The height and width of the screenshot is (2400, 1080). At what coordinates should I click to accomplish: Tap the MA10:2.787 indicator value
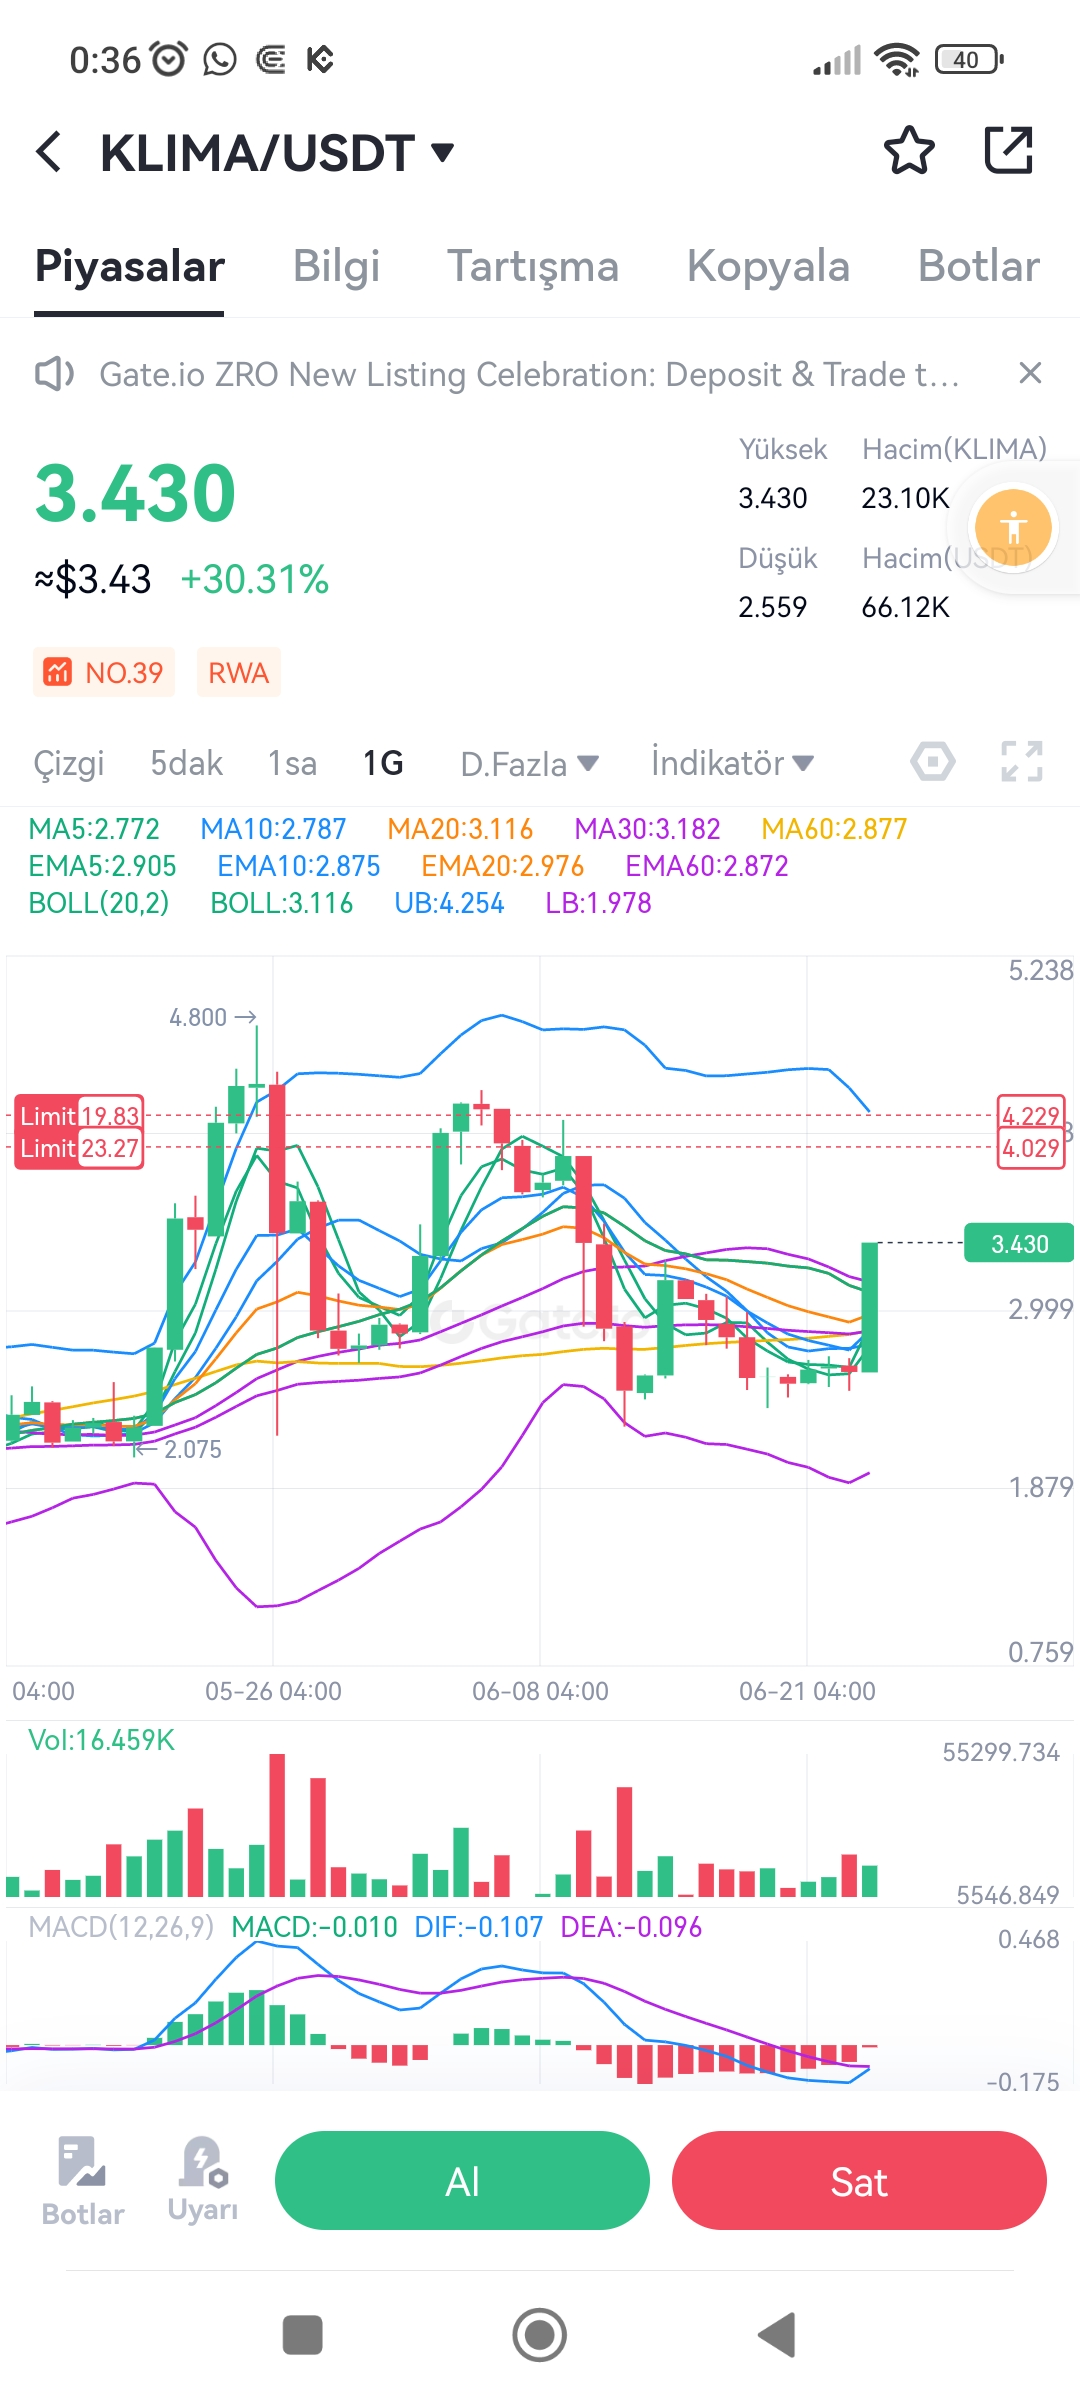273,829
